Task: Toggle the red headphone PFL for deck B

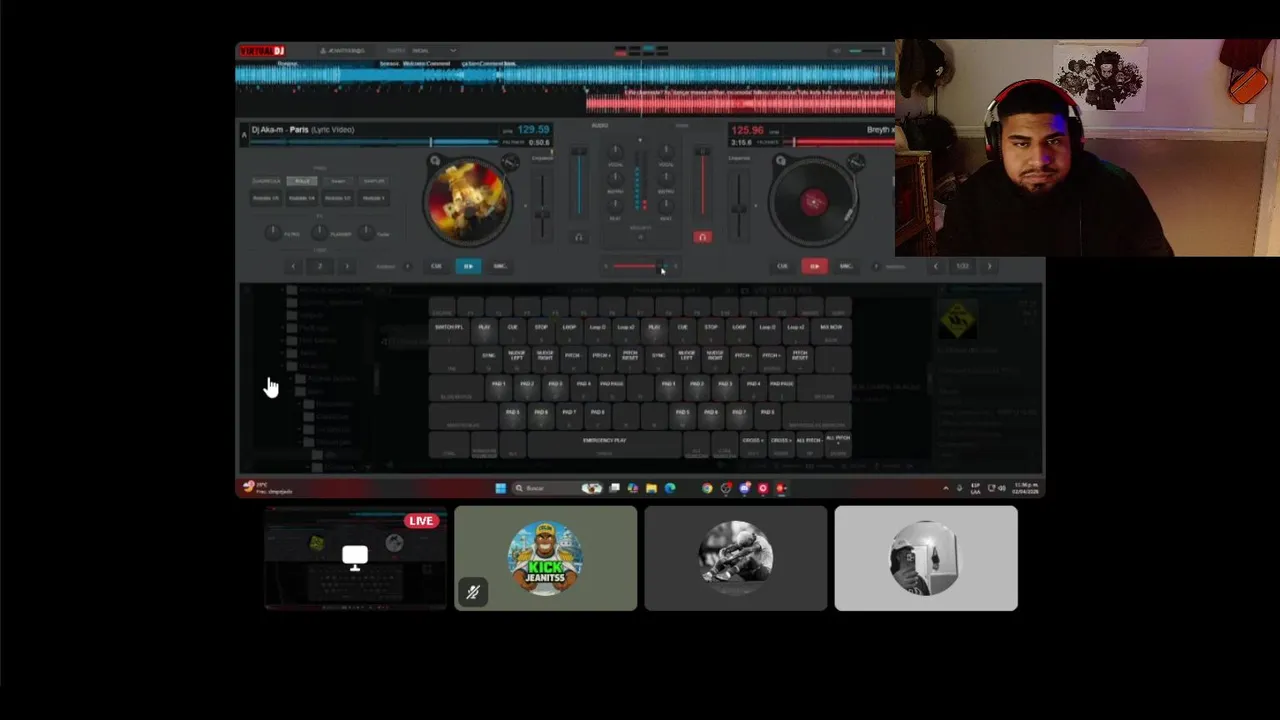Action: (702, 237)
